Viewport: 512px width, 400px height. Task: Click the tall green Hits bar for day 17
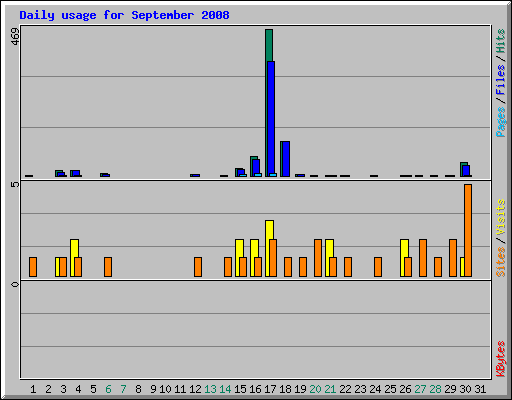[x=269, y=45]
